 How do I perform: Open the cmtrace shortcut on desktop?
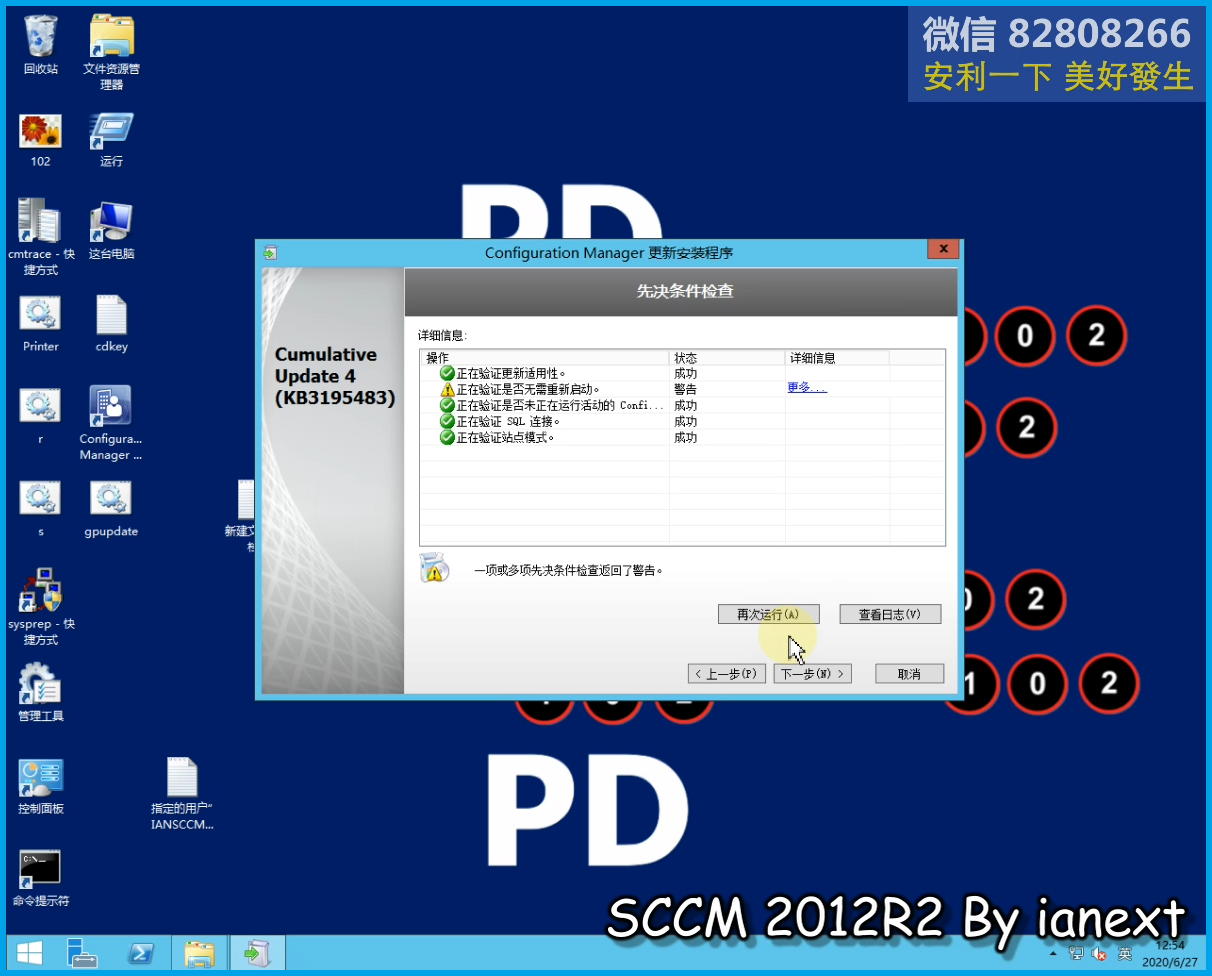point(41,237)
